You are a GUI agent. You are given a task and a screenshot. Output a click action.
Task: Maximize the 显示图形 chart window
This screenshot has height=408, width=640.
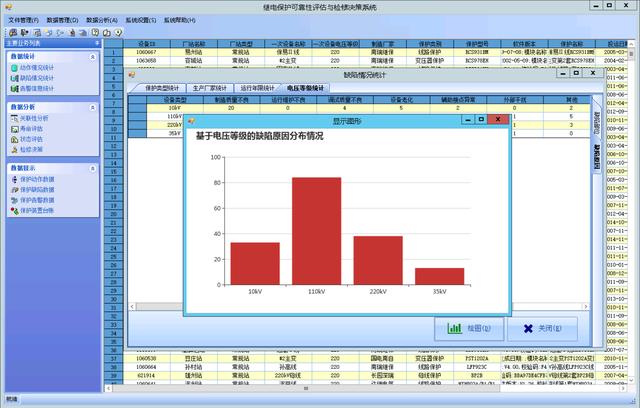pyautogui.click(x=481, y=120)
